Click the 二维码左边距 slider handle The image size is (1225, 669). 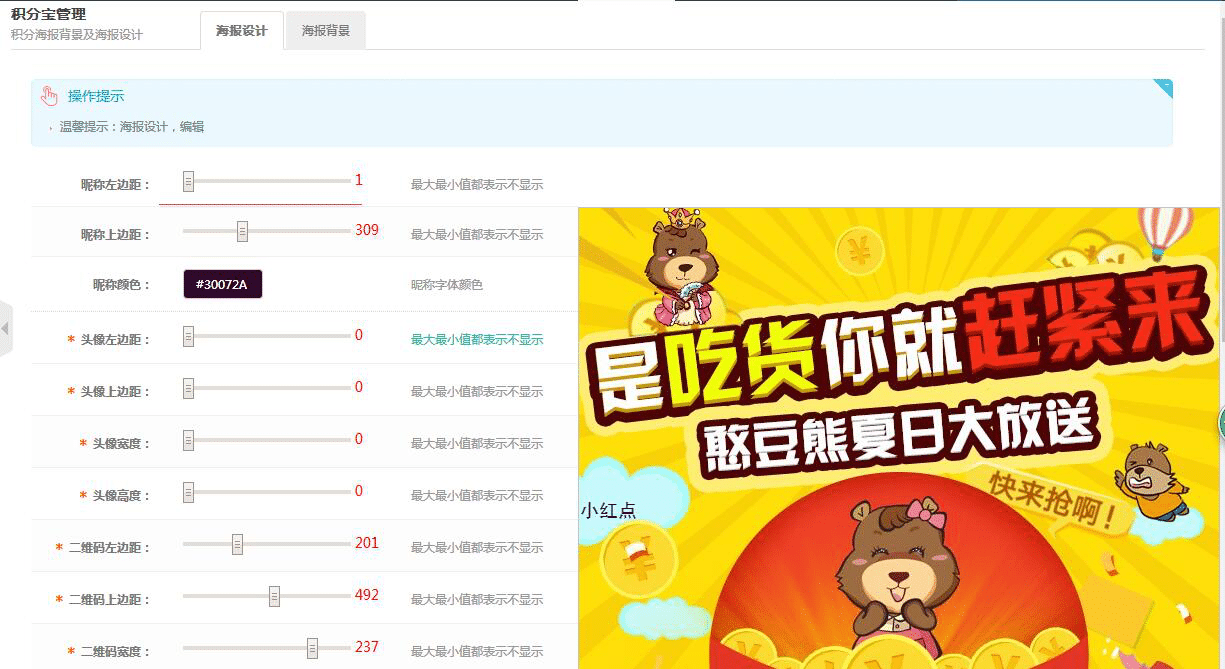click(x=237, y=544)
